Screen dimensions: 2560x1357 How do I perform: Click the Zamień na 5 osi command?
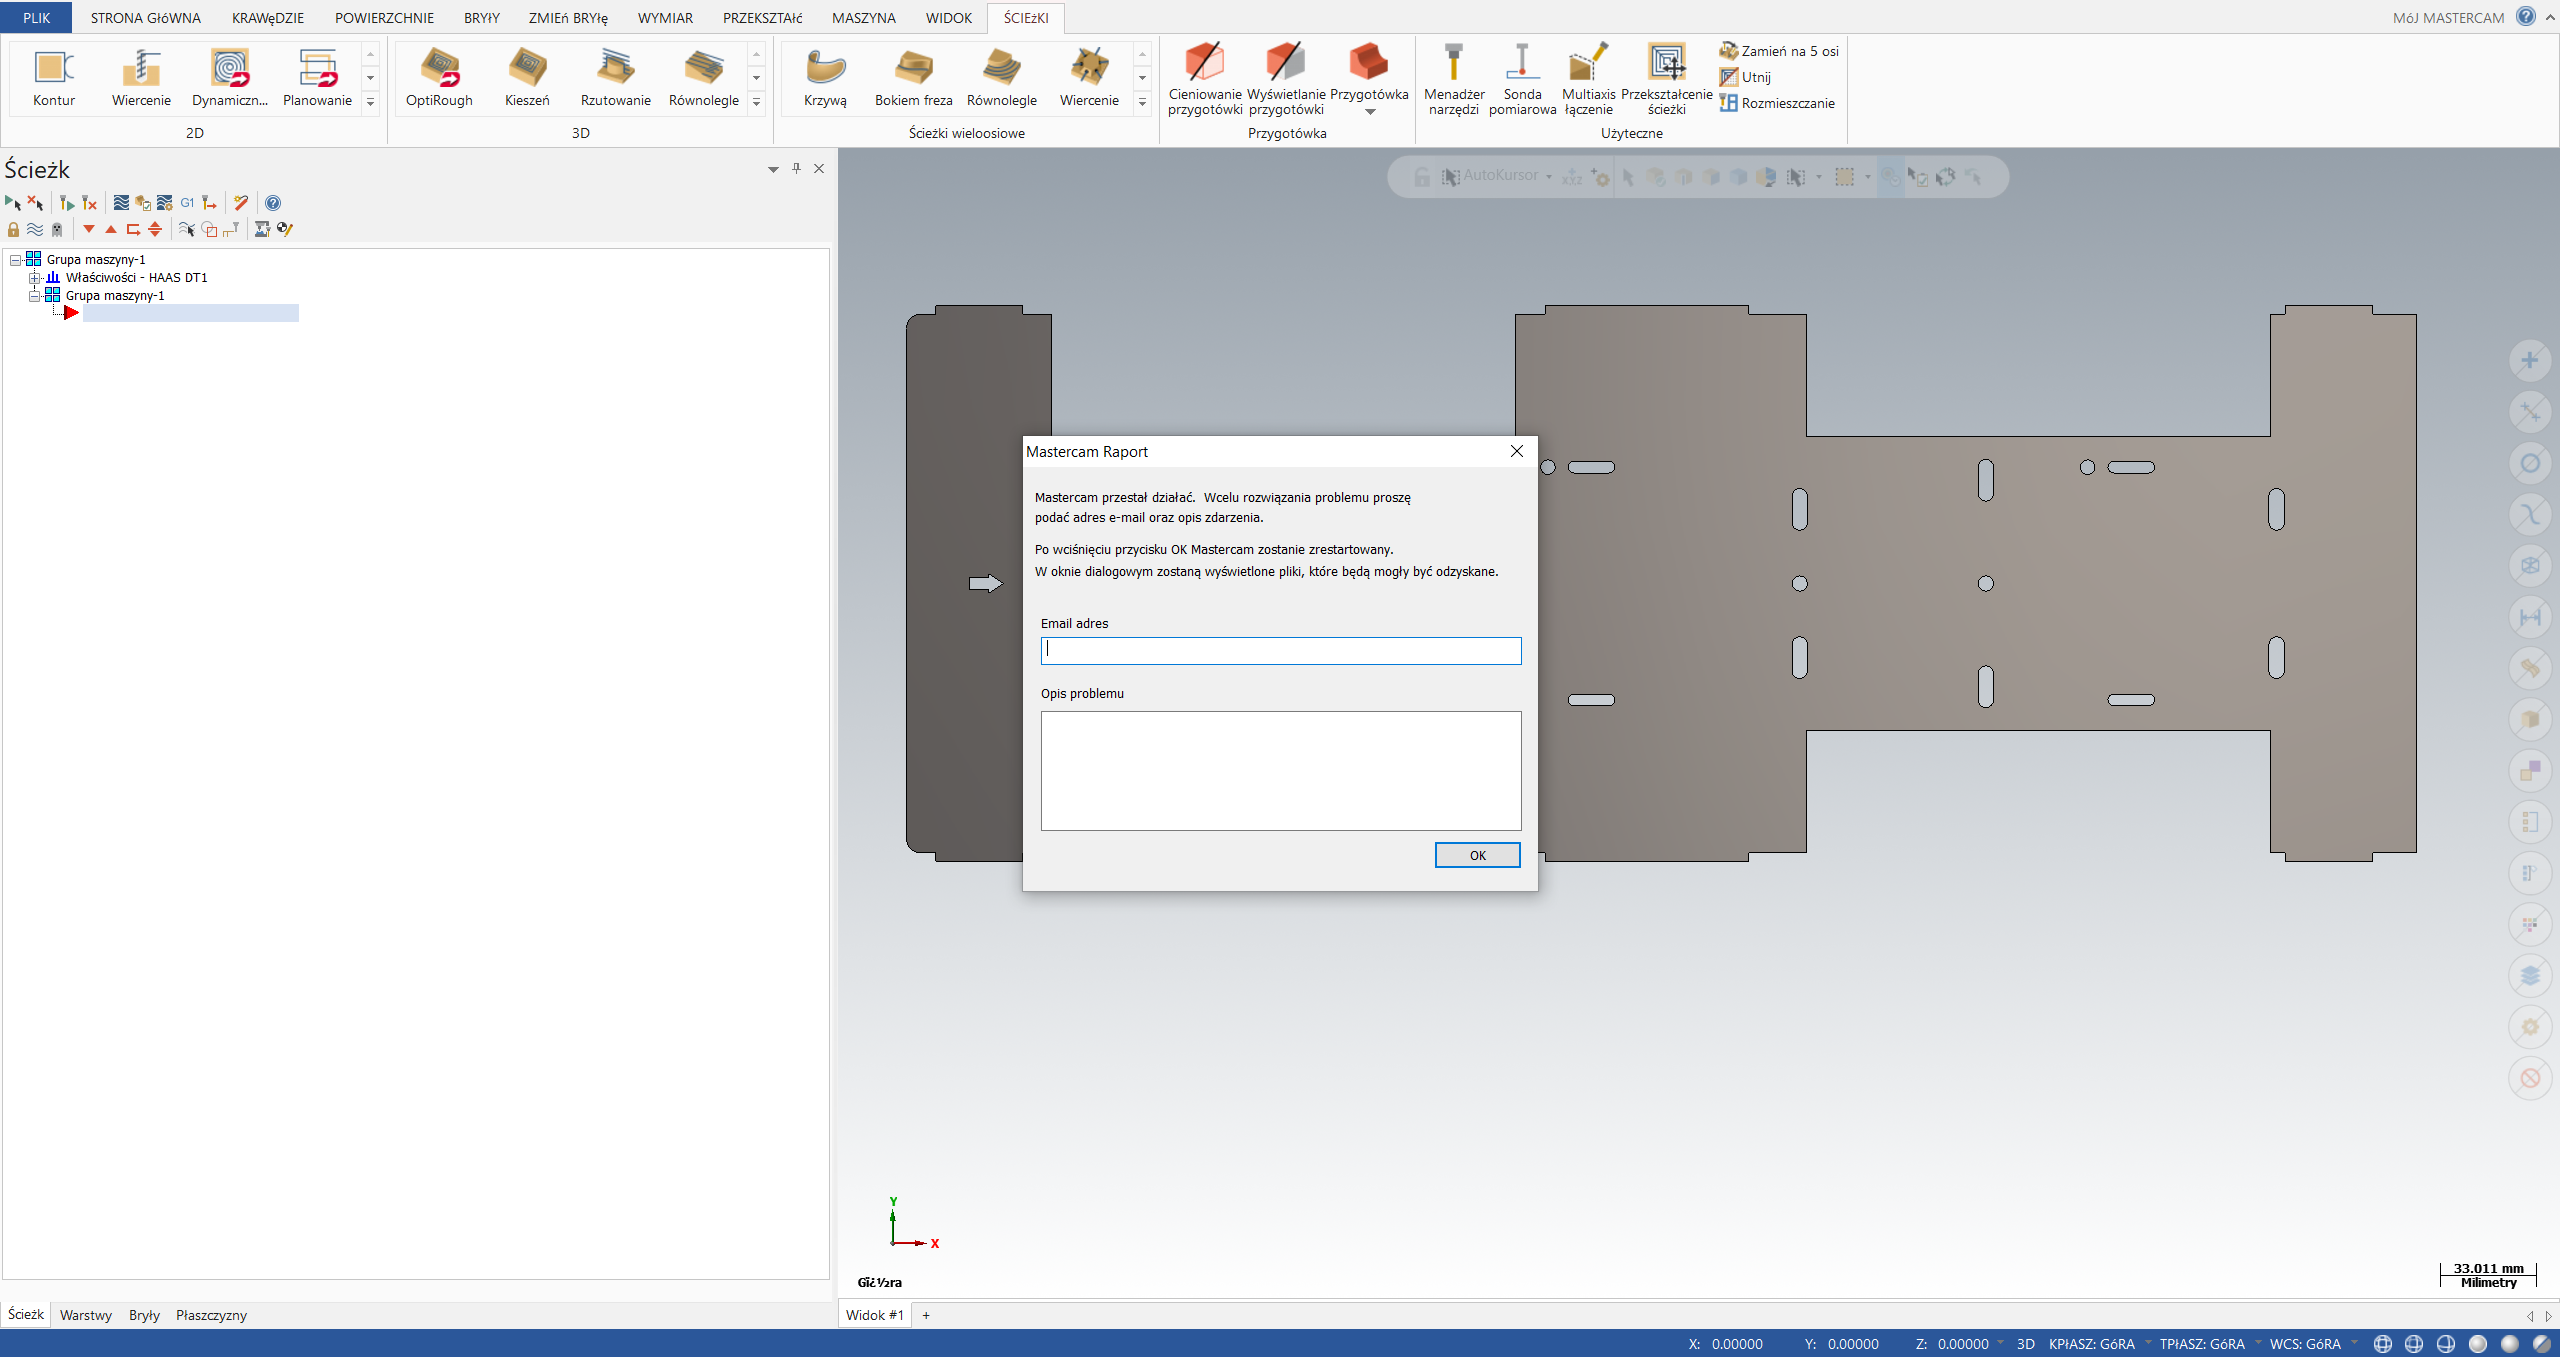tap(1779, 51)
